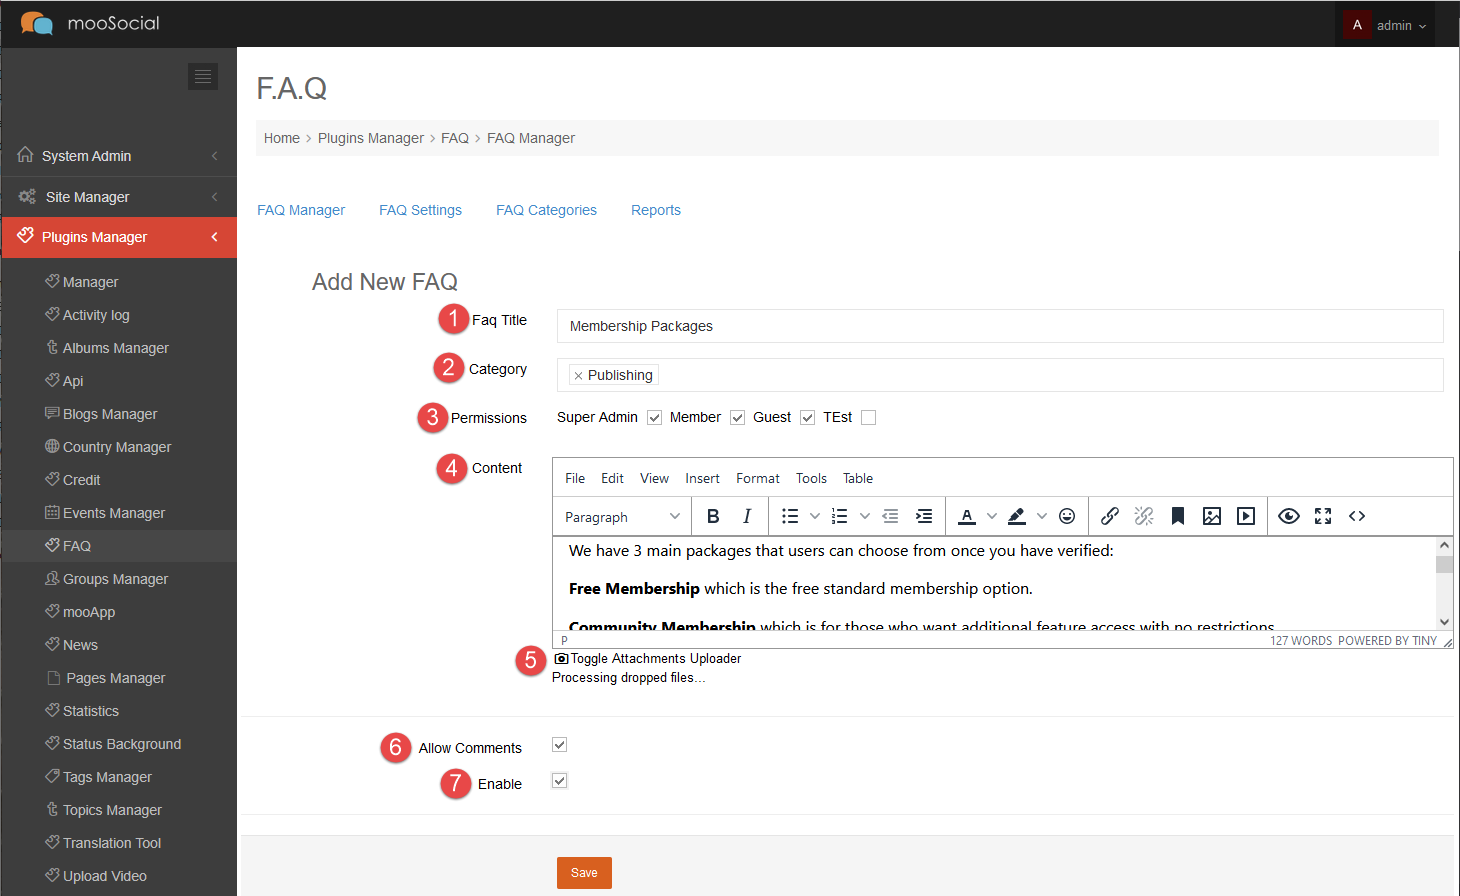Screen dimensions: 1460x896
Task: Toggle bold formatting in editor
Action: click(x=713, y=516)
